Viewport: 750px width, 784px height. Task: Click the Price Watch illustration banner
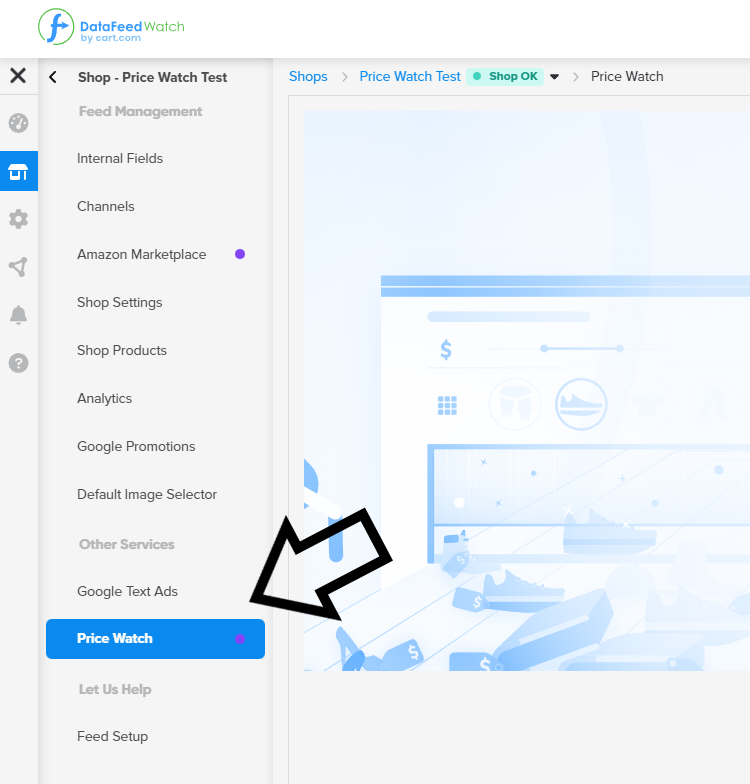click(527, 390)
